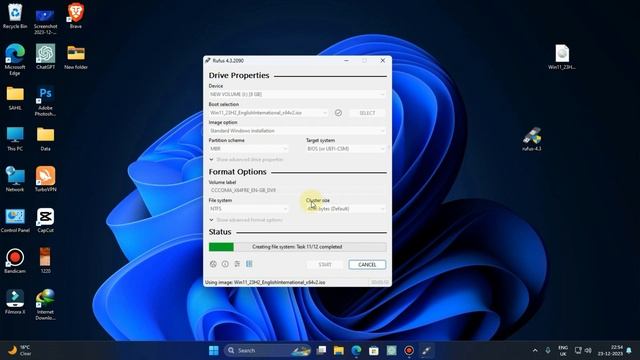
Task: Click the green status progress bar
Action: 297,247
